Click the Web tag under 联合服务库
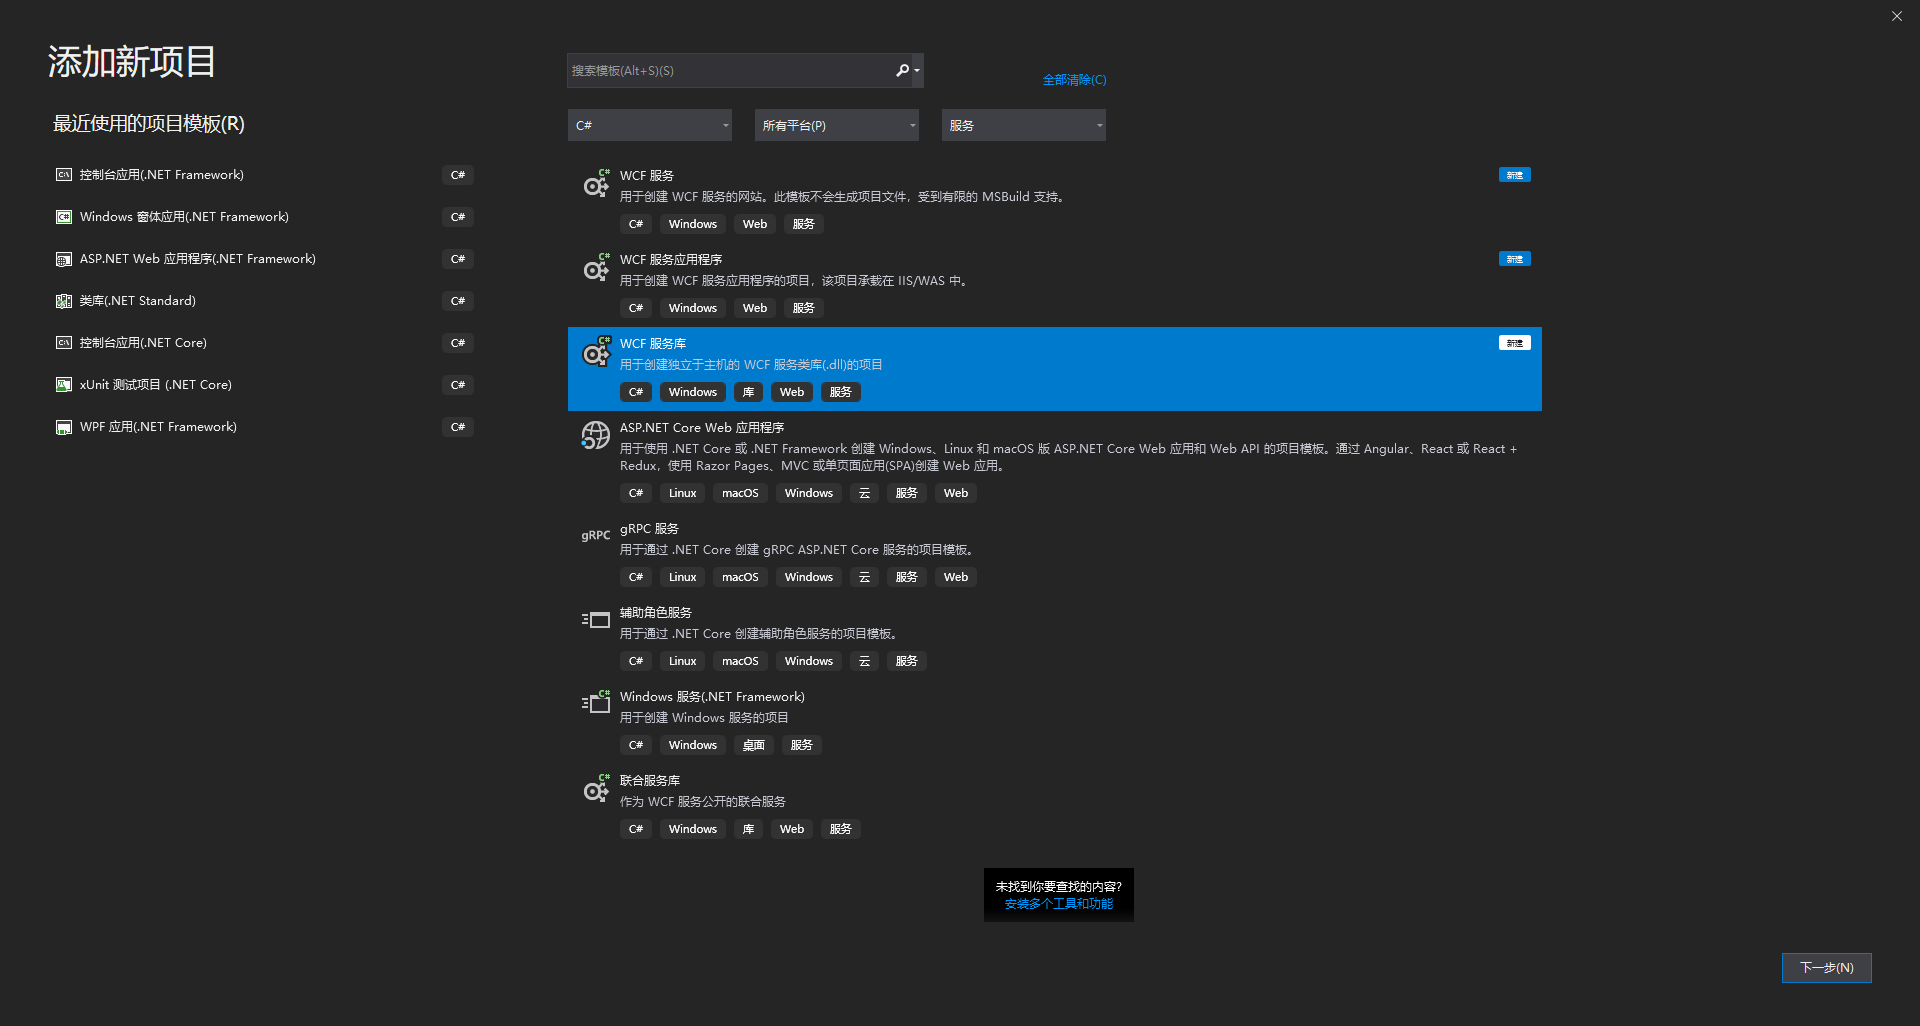This screenshot has width=1920, height=1026. 792,829
